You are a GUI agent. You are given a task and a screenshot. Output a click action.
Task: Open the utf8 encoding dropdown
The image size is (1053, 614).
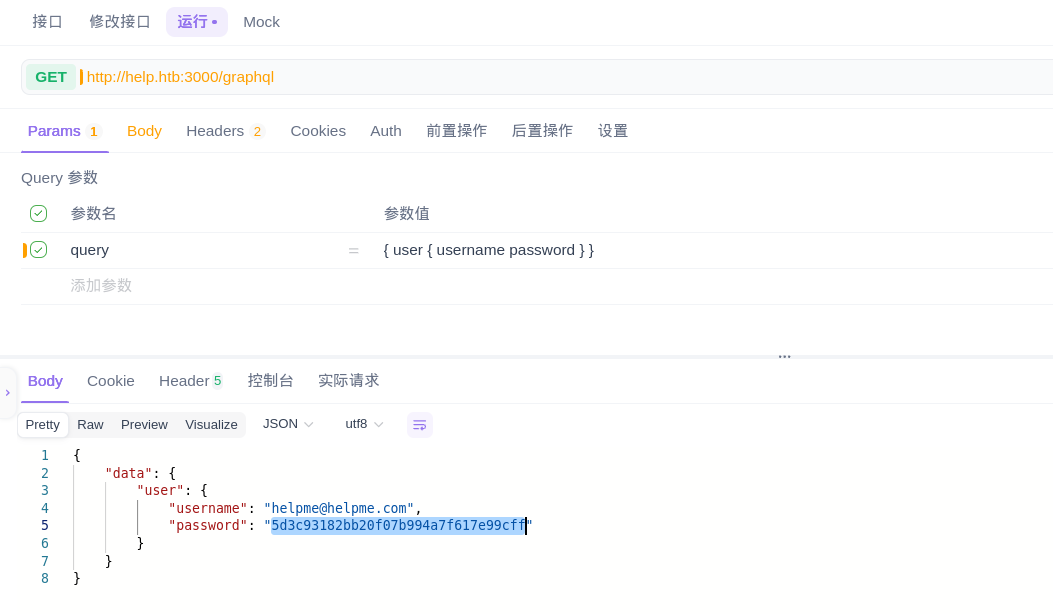[x=364, y=424]
